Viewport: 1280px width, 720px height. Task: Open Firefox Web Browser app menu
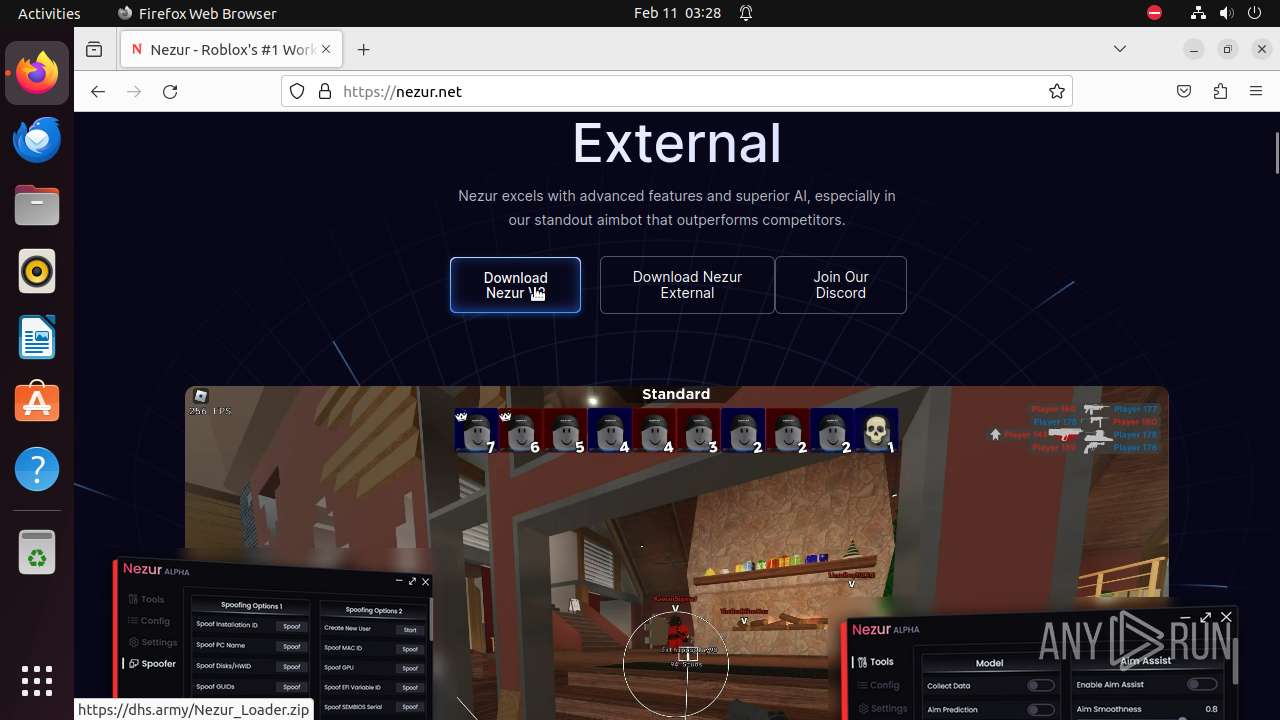coord(196,13)
